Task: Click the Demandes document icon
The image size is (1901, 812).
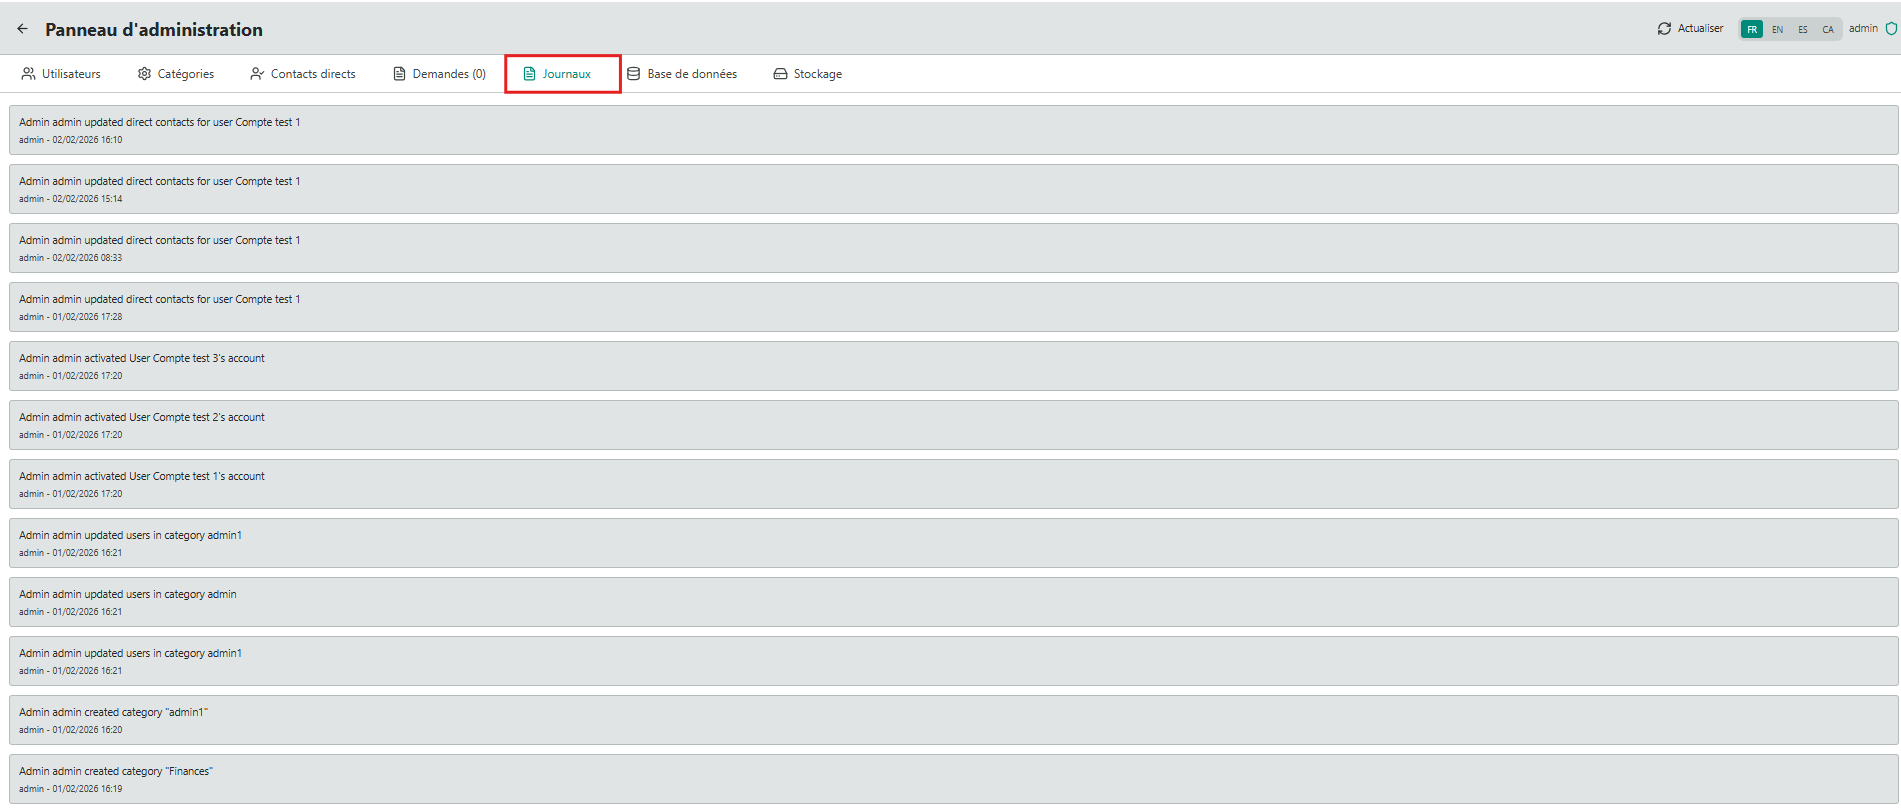Action: [399, 74]
